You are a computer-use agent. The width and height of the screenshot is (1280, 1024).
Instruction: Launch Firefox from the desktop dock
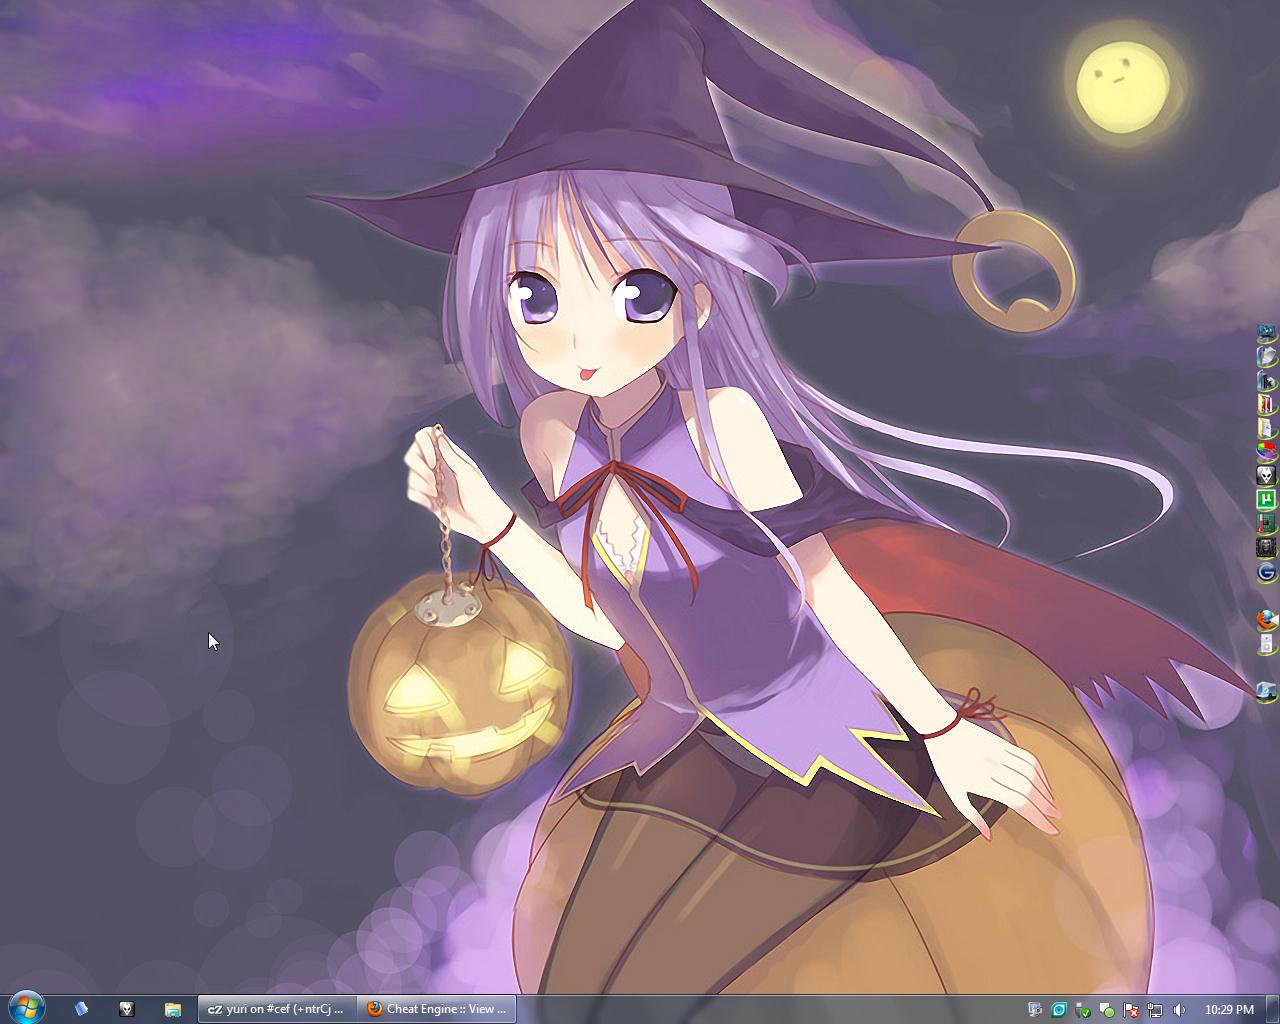[x=1267, y=620]
